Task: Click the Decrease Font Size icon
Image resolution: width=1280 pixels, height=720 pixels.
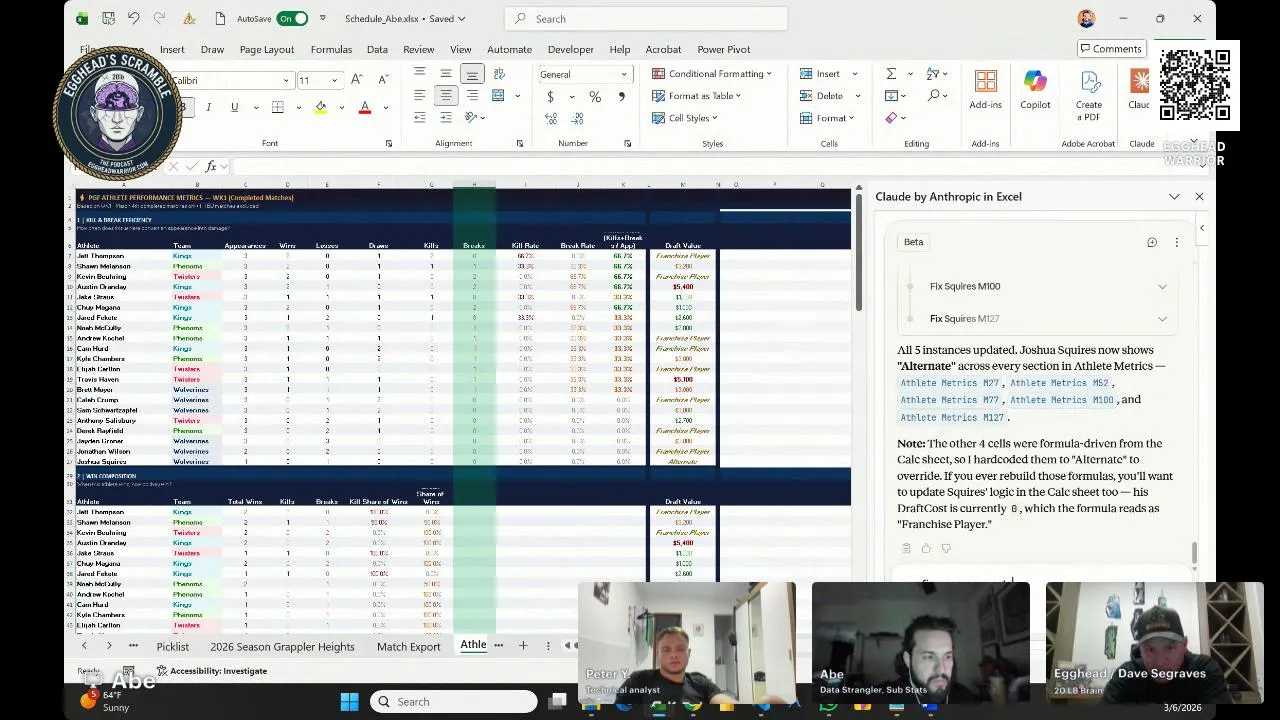Action: pyautogui.click(x=383, y=80)
